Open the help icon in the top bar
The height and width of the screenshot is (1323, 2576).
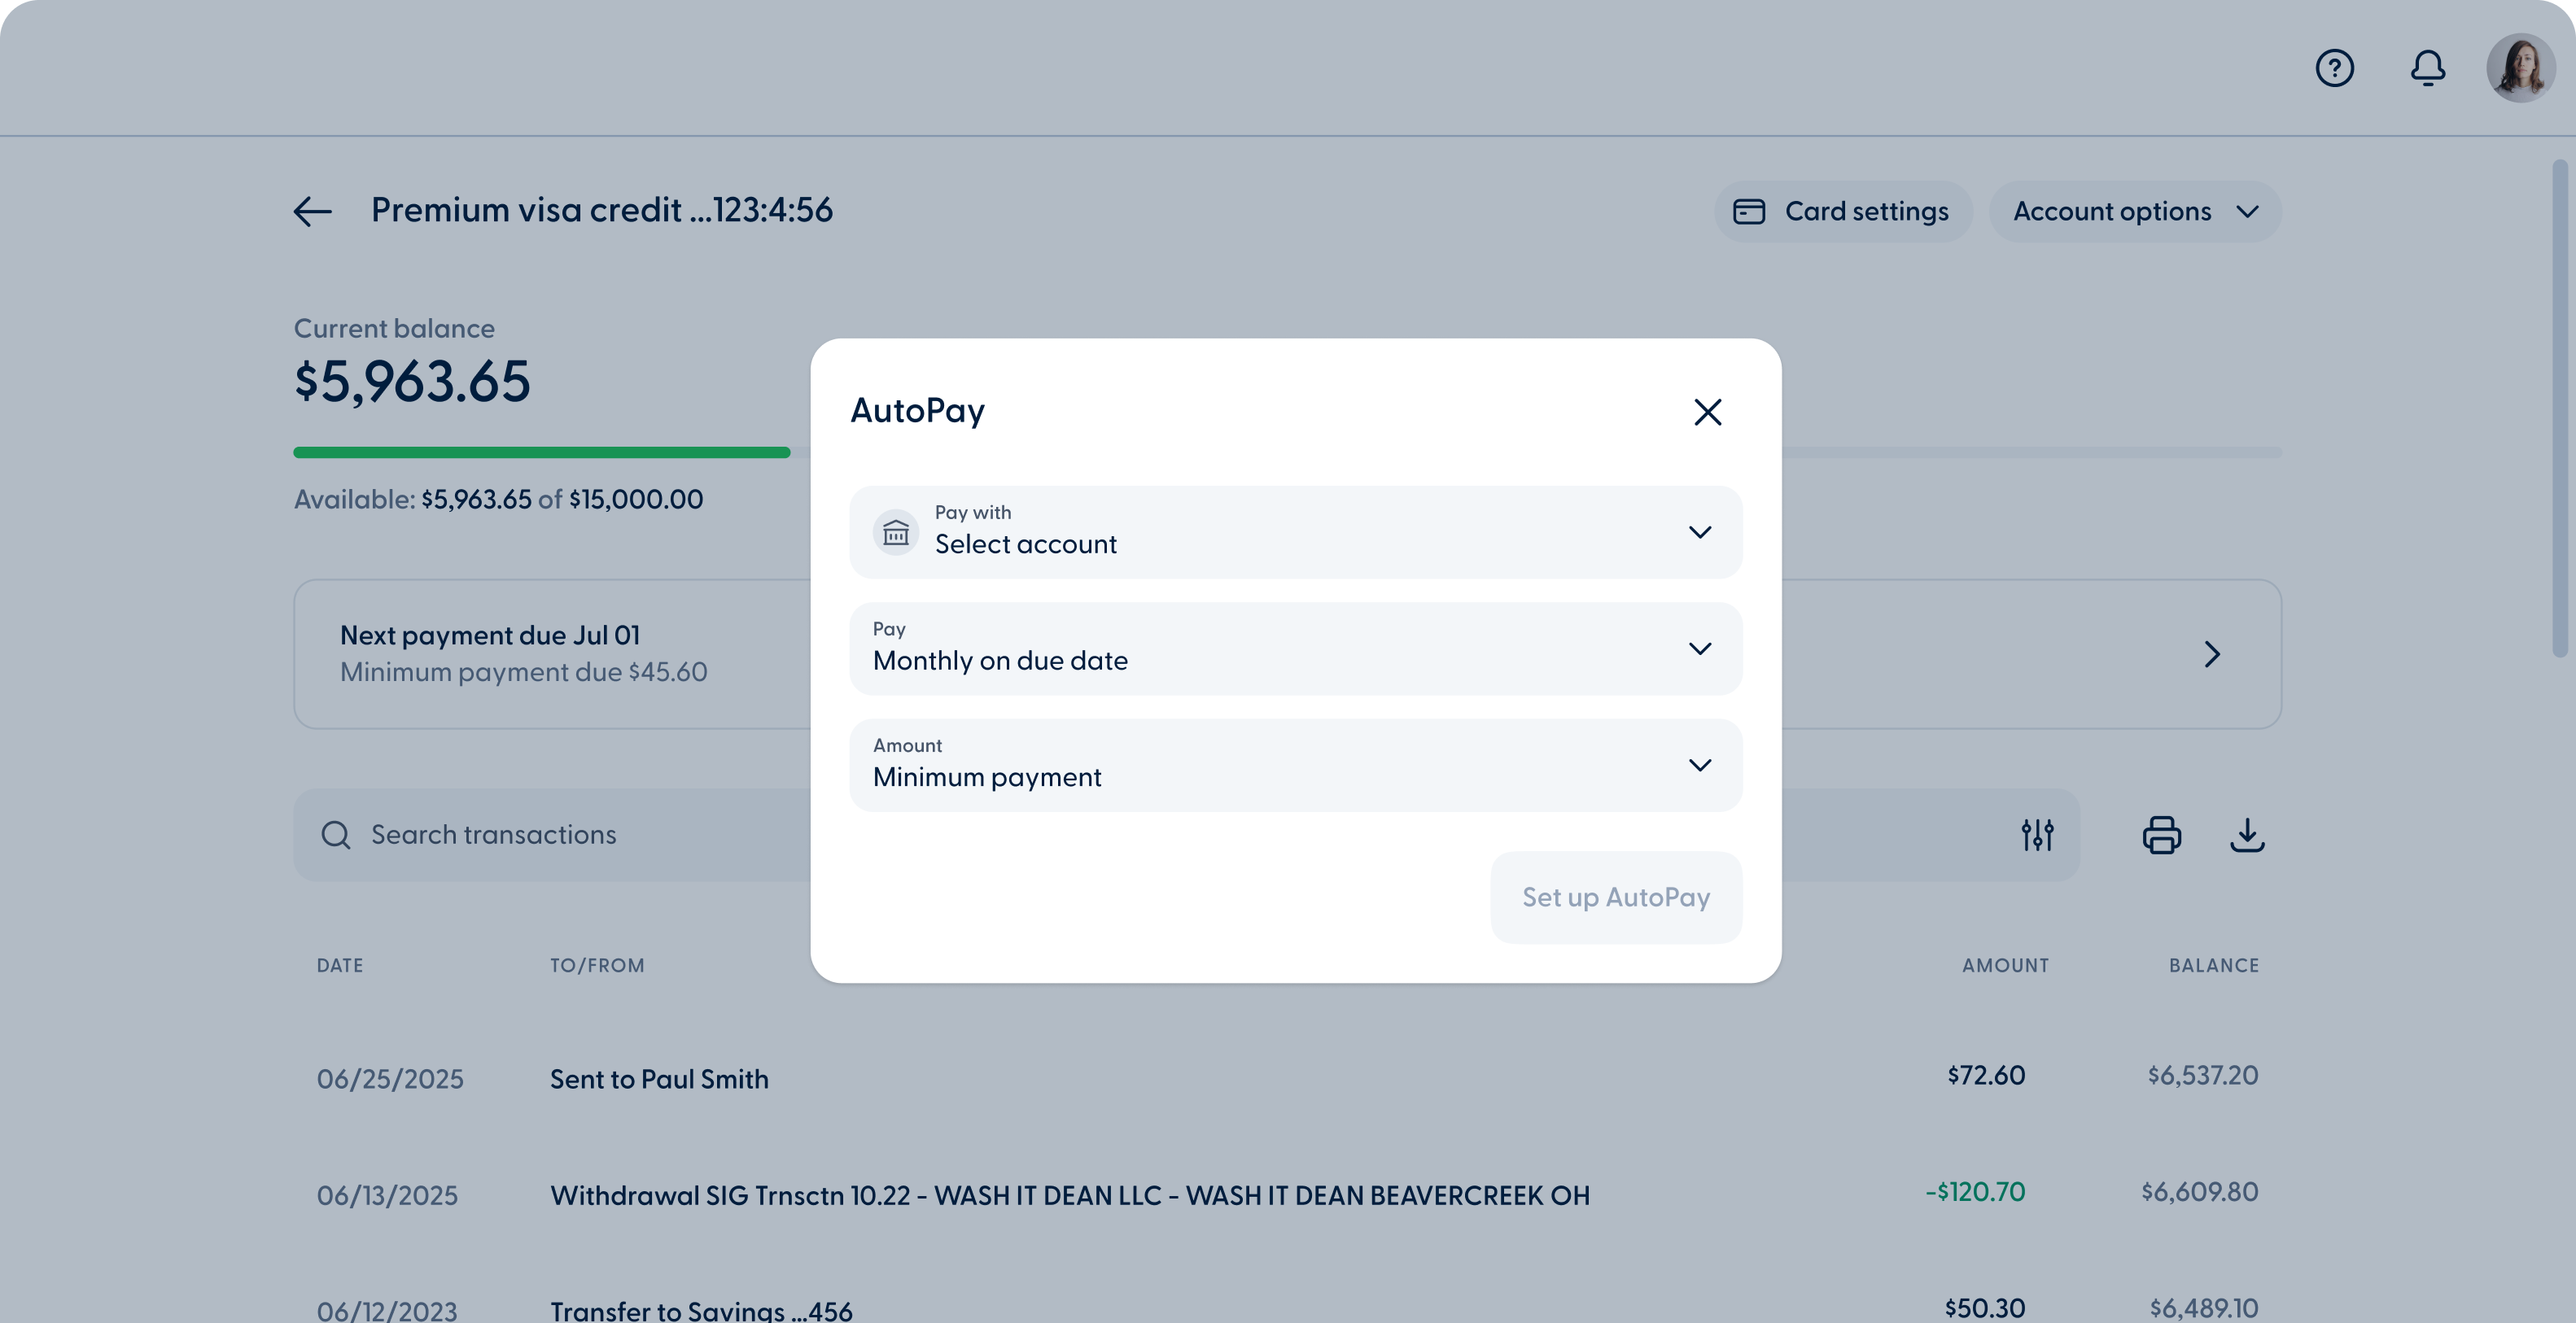click(x=2334, y=67)
